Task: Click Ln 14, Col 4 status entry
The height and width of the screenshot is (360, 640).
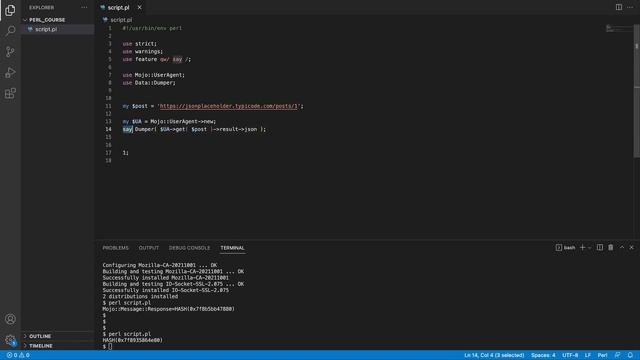Action: click(494, 355)
